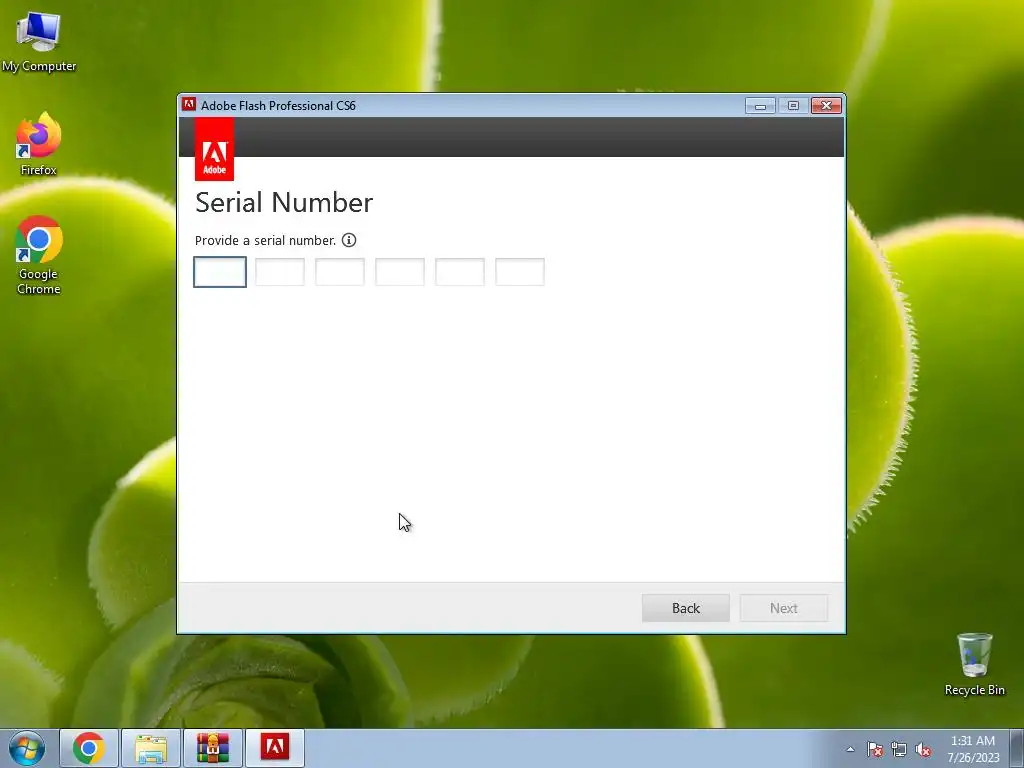This screenshot has width=1024, height=768.
Task: Click the Adobe logo in installer header
Action: click(x=214, y=150)
